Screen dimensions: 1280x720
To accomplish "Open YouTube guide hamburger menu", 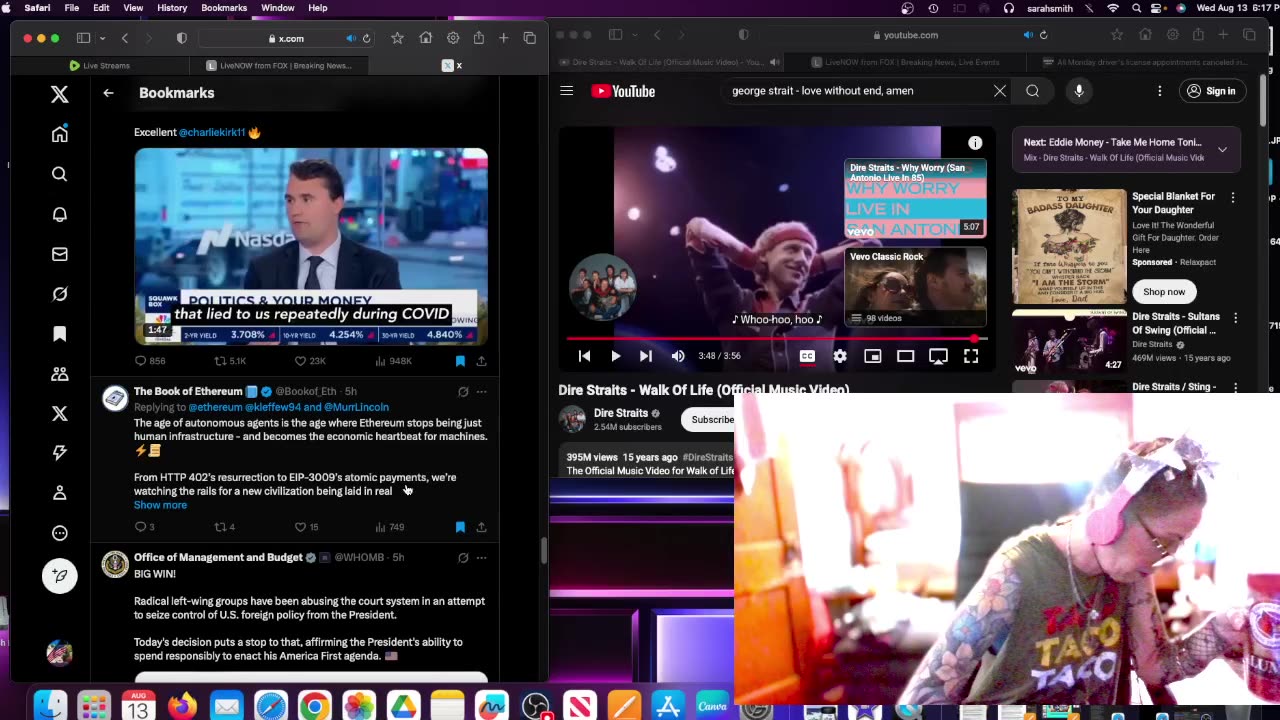I will (567, 91).
